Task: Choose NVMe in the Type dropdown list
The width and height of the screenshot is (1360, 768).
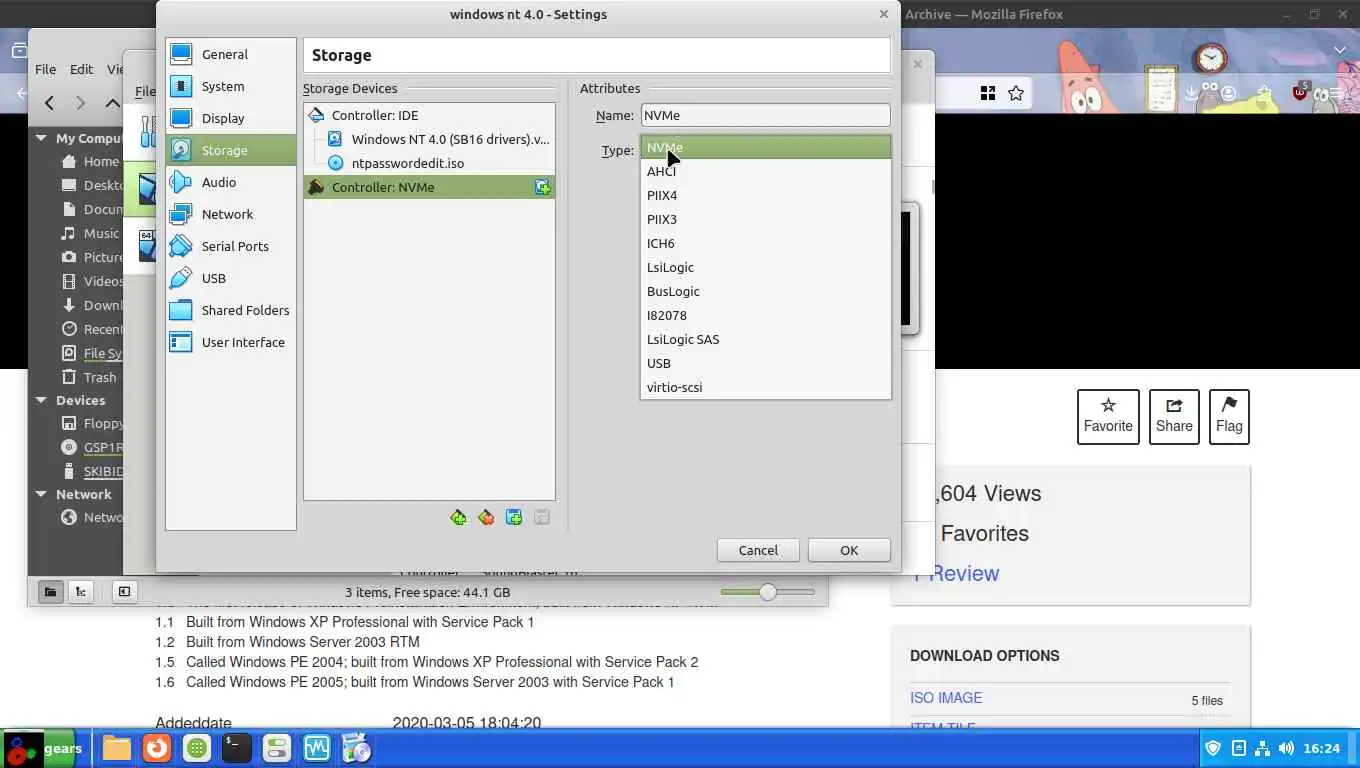Action: [x=765, y=147]
